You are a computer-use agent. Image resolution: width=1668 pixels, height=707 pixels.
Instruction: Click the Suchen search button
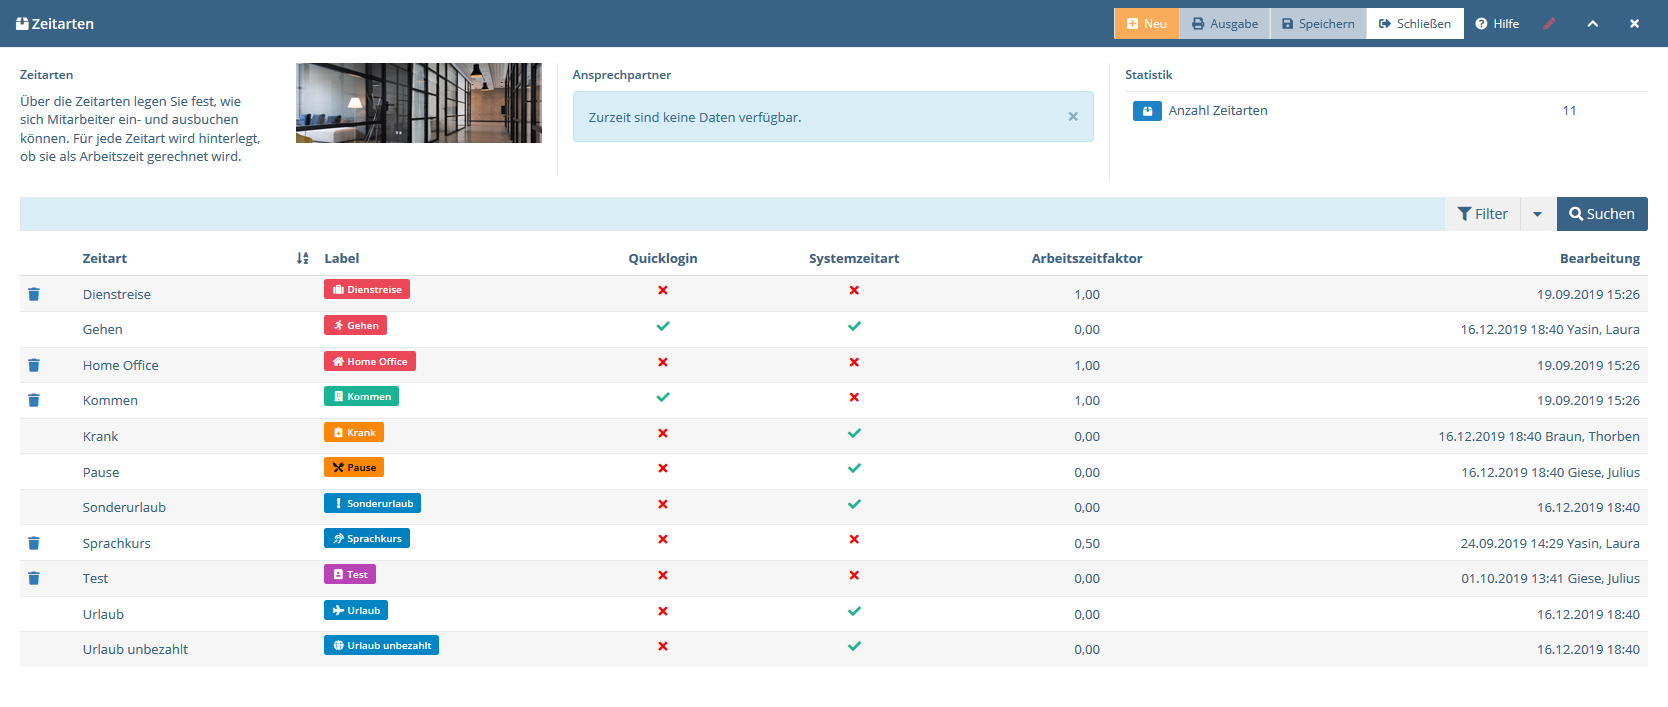[x=1602, y=214]
